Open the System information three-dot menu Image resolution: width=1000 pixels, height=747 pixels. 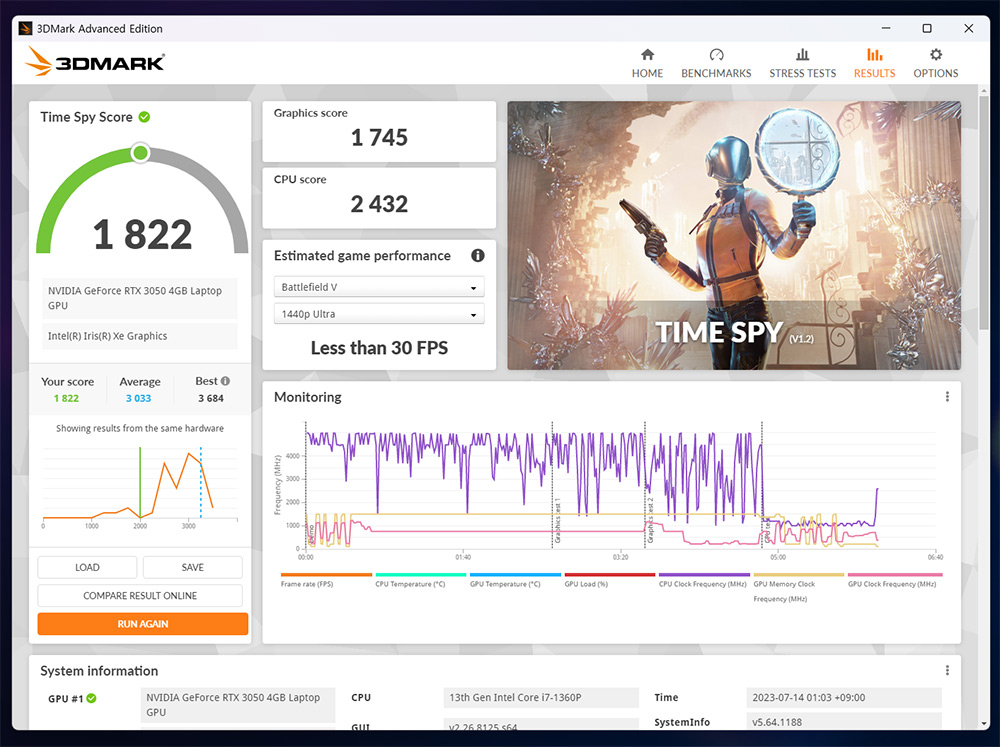coord(947,670)
